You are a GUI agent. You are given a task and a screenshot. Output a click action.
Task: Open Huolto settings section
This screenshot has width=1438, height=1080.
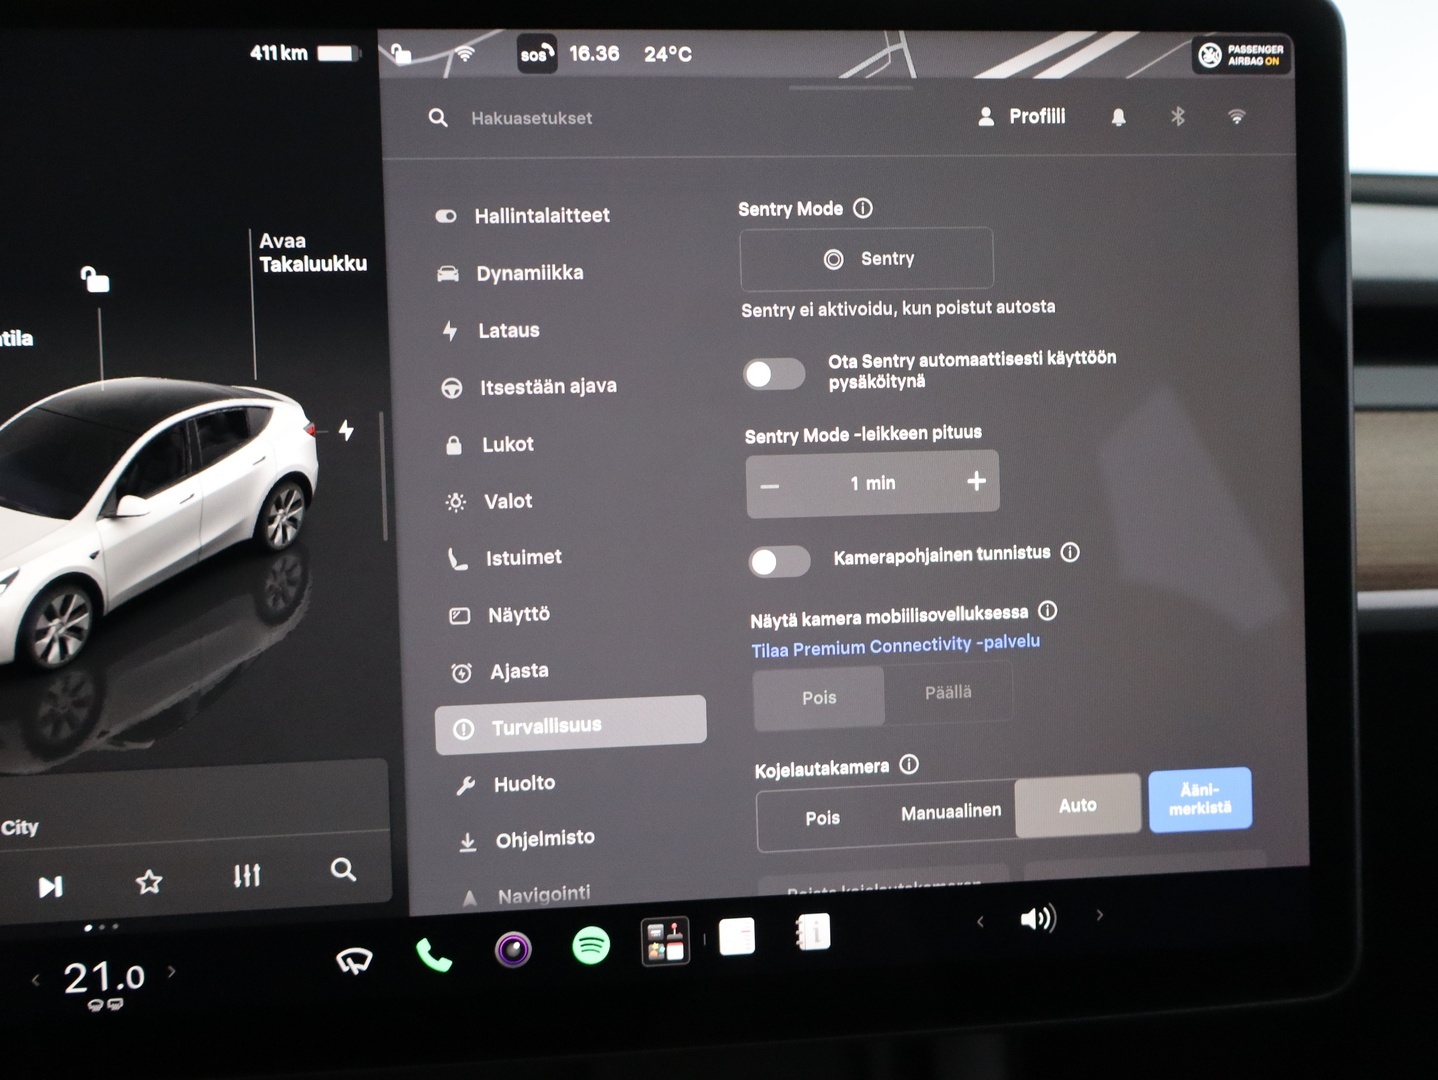506,784
